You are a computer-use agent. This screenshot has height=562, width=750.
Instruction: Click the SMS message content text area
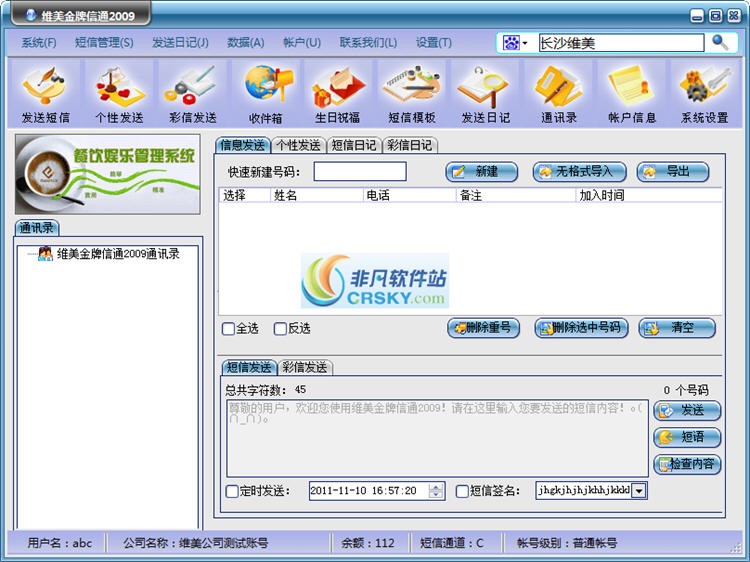click(x=437, y=439)
